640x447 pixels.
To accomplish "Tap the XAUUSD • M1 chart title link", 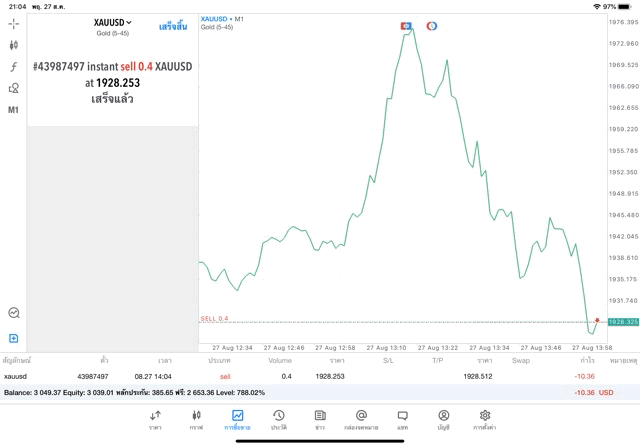I will coord(222,19).
